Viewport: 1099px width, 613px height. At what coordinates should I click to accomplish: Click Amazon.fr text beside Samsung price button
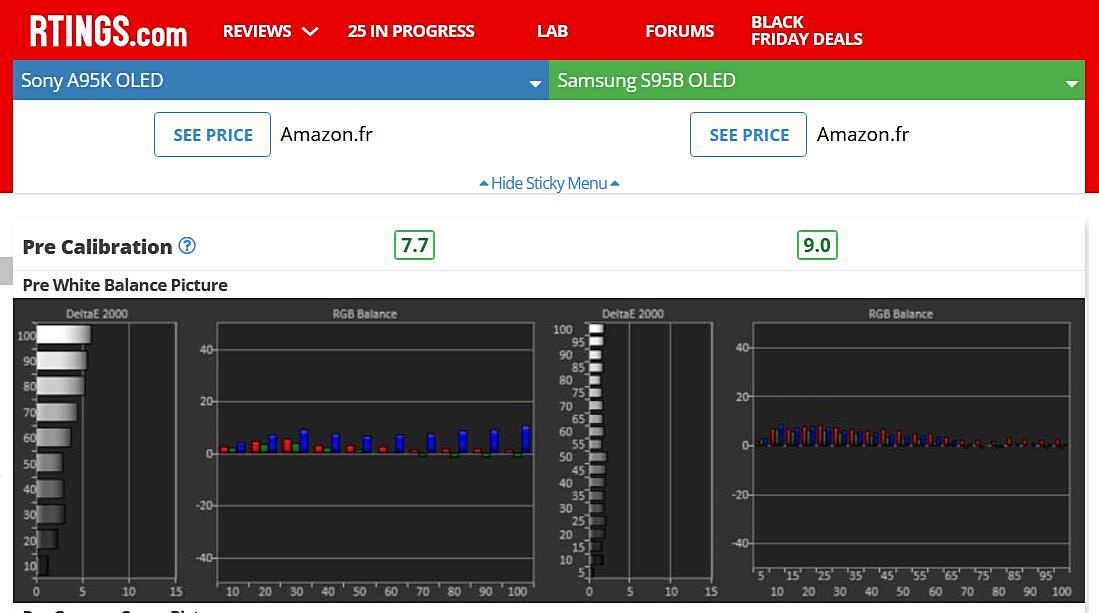coord(863,134)
